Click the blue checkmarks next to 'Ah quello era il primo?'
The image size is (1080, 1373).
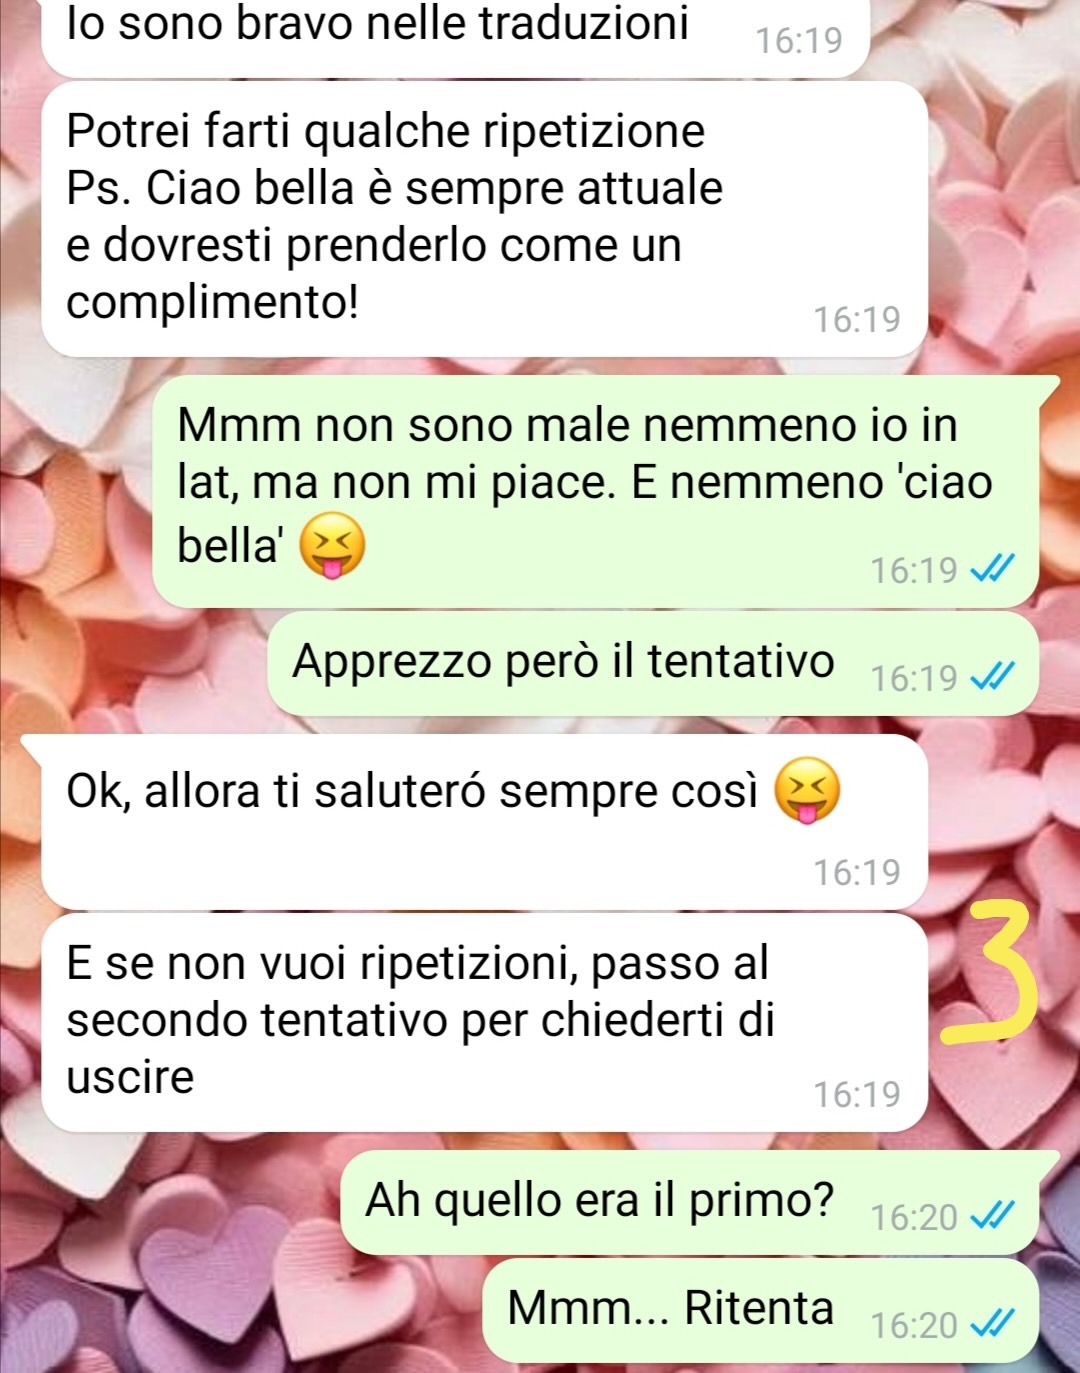[993, 1217]
